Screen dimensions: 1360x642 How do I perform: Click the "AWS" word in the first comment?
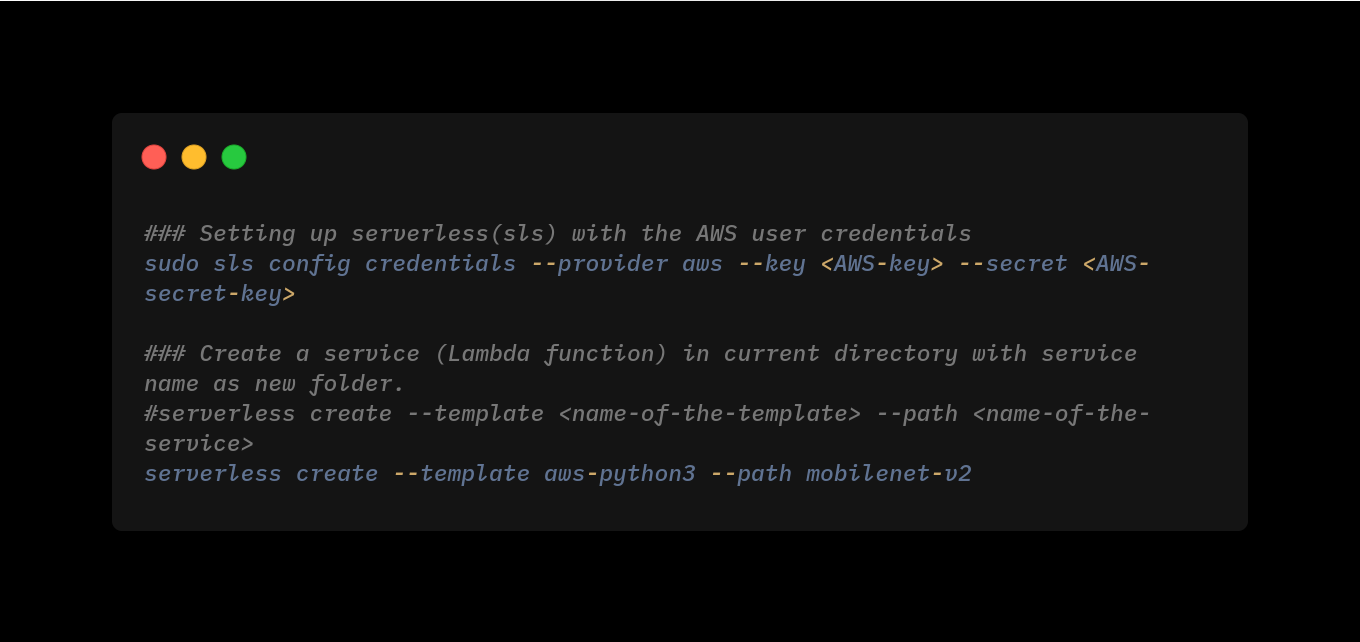(716, 234)
